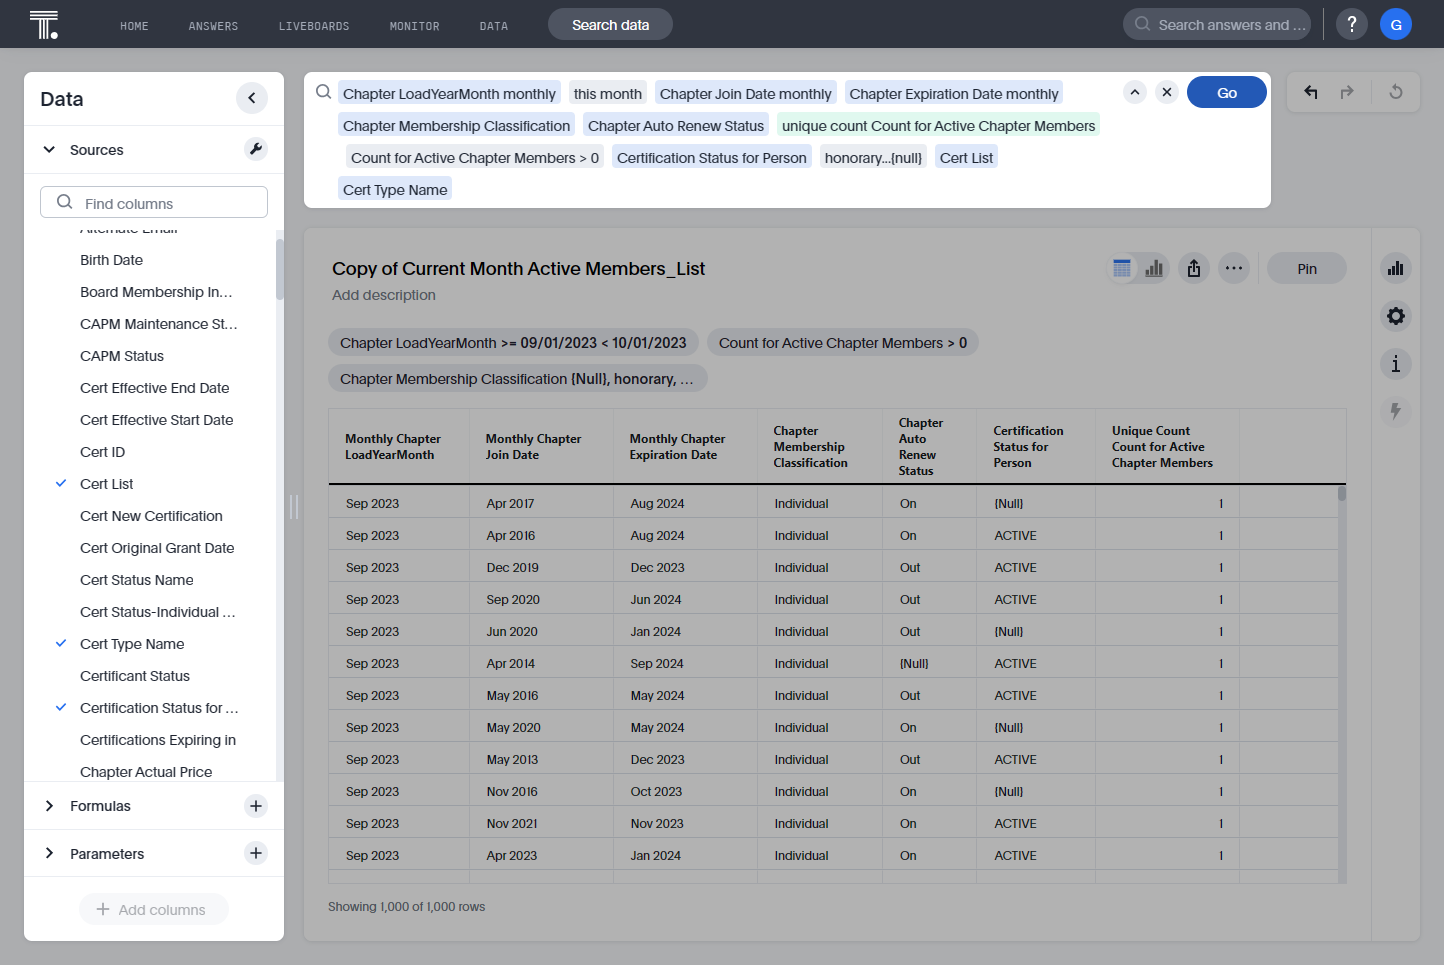Click the redo arrow icon
Image resolution: width=1444 pixels, height=965 pixels.
point(1347,92)
